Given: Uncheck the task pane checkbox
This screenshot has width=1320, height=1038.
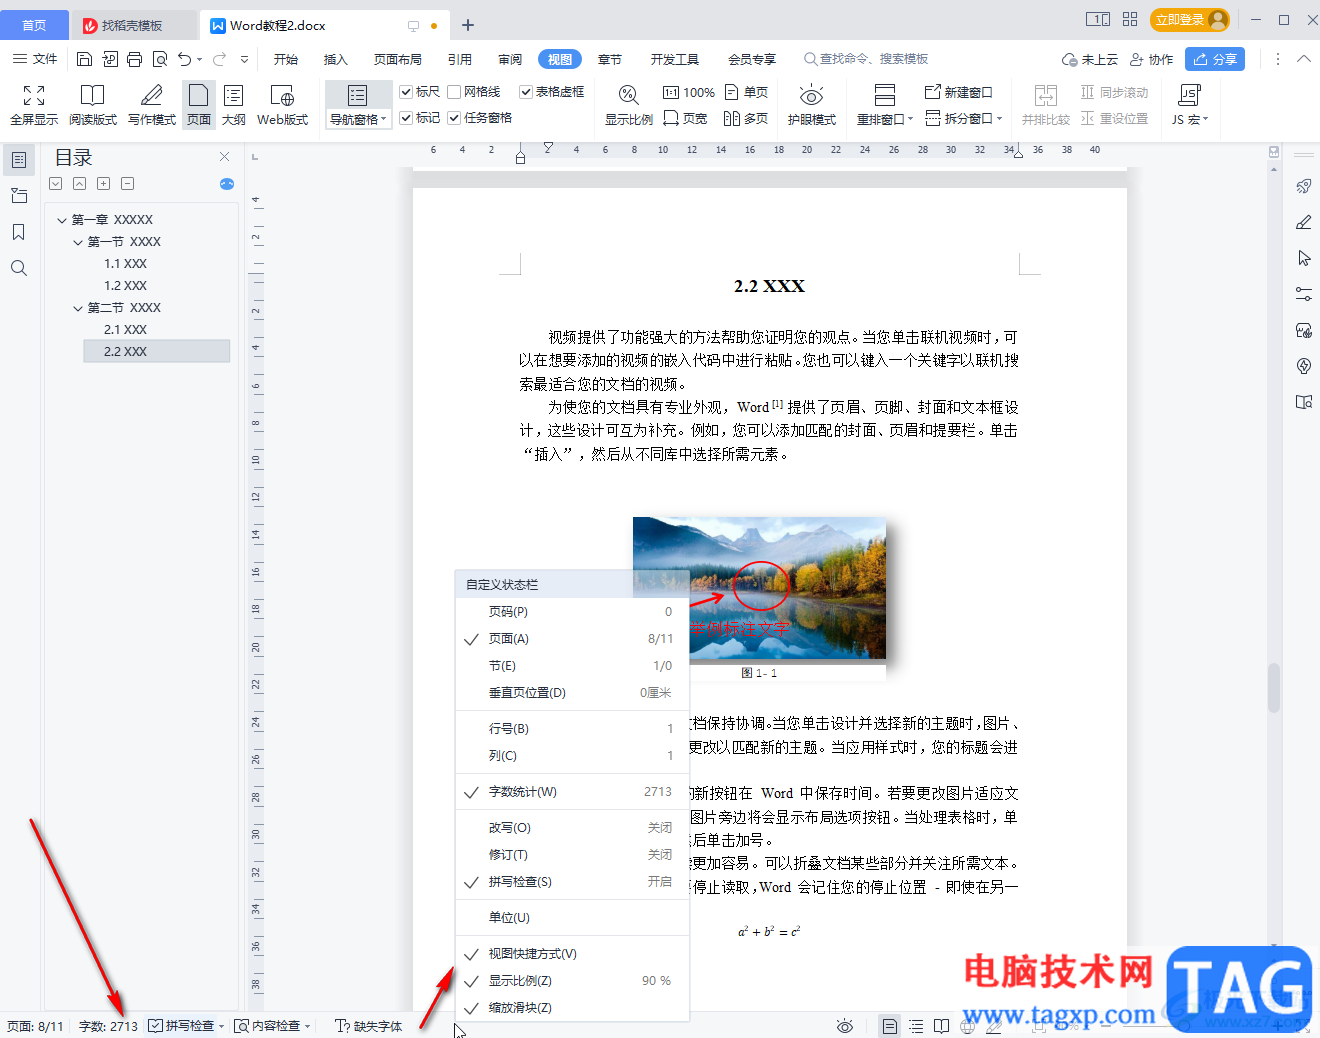Looking at the screenshot, I should (x=454, y=118).
